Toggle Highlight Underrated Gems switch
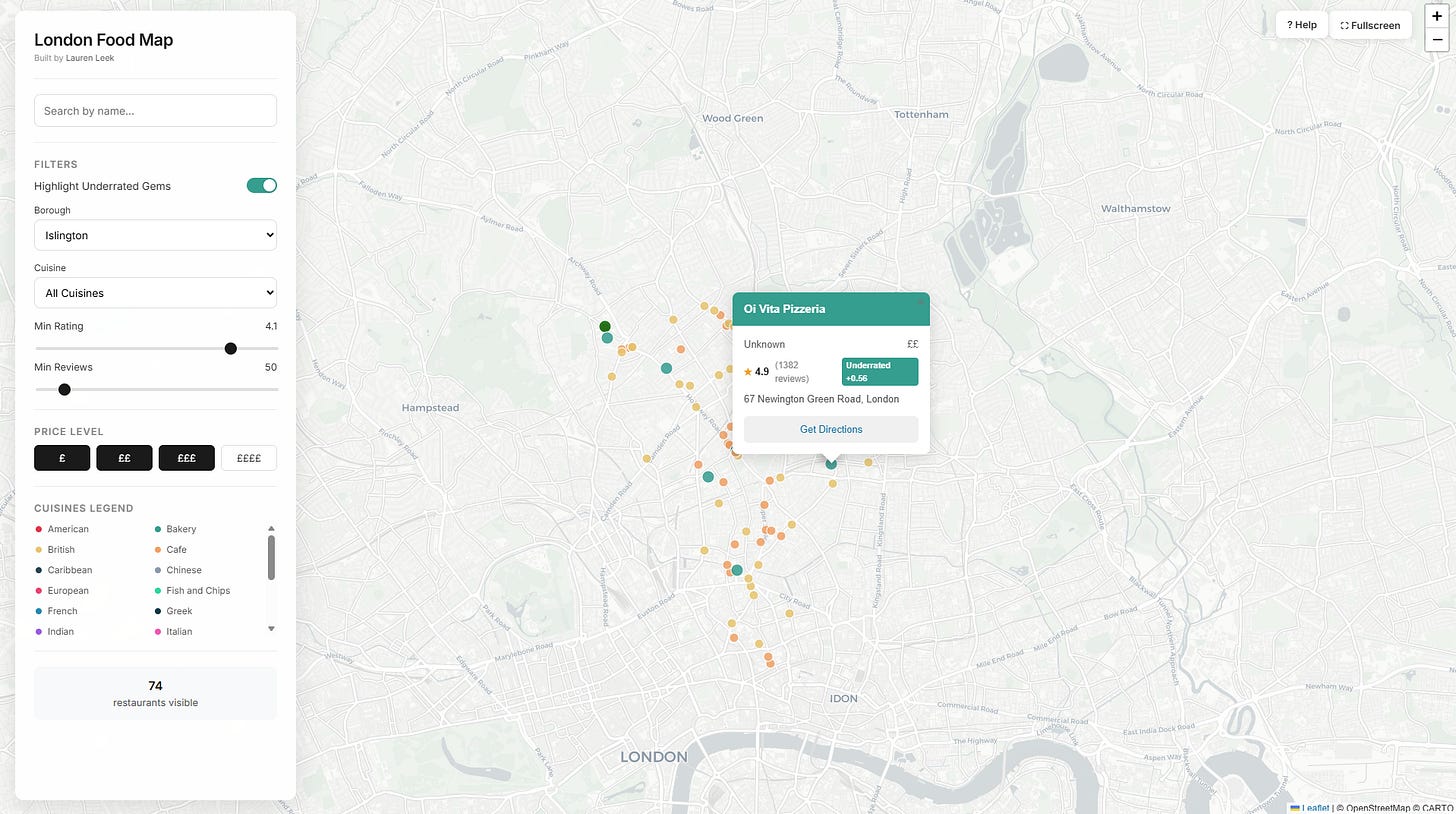This screenshot has height=814, width=1456. [x=262, y=185]
